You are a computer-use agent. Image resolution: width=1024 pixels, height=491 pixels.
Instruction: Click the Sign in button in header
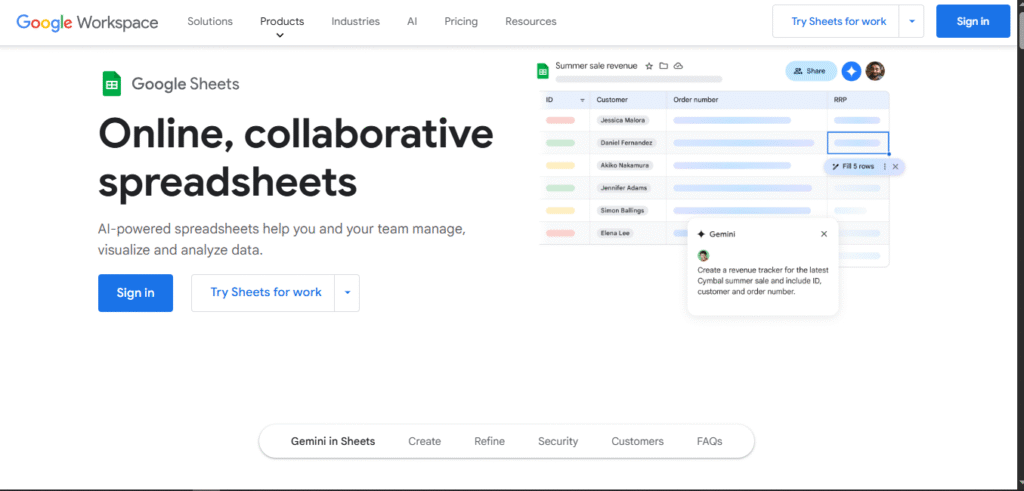[972, 21]
